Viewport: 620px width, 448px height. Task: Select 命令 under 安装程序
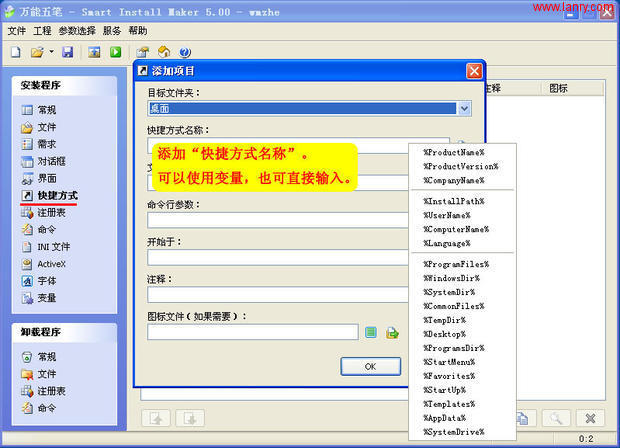(39, 230)
